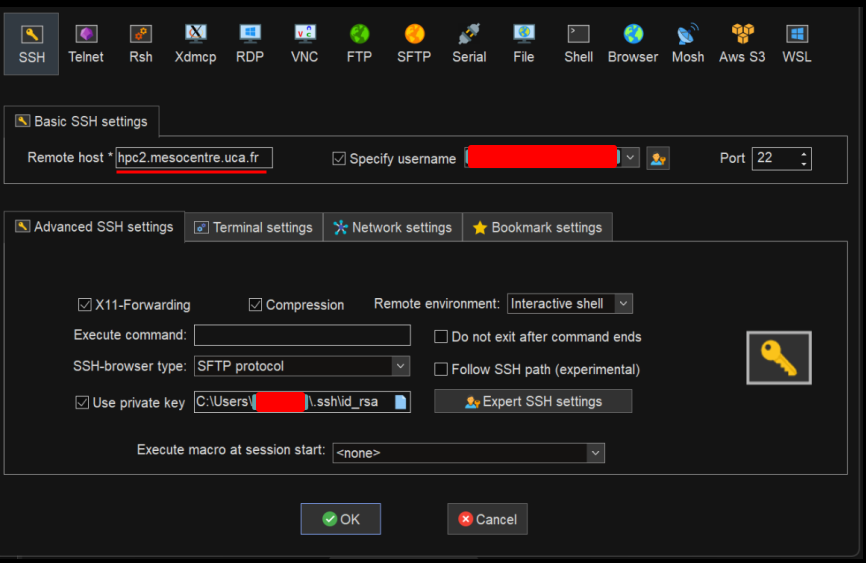Choose the Aws S3 session type
Viewport: 866px width, 563px height.
742,44
